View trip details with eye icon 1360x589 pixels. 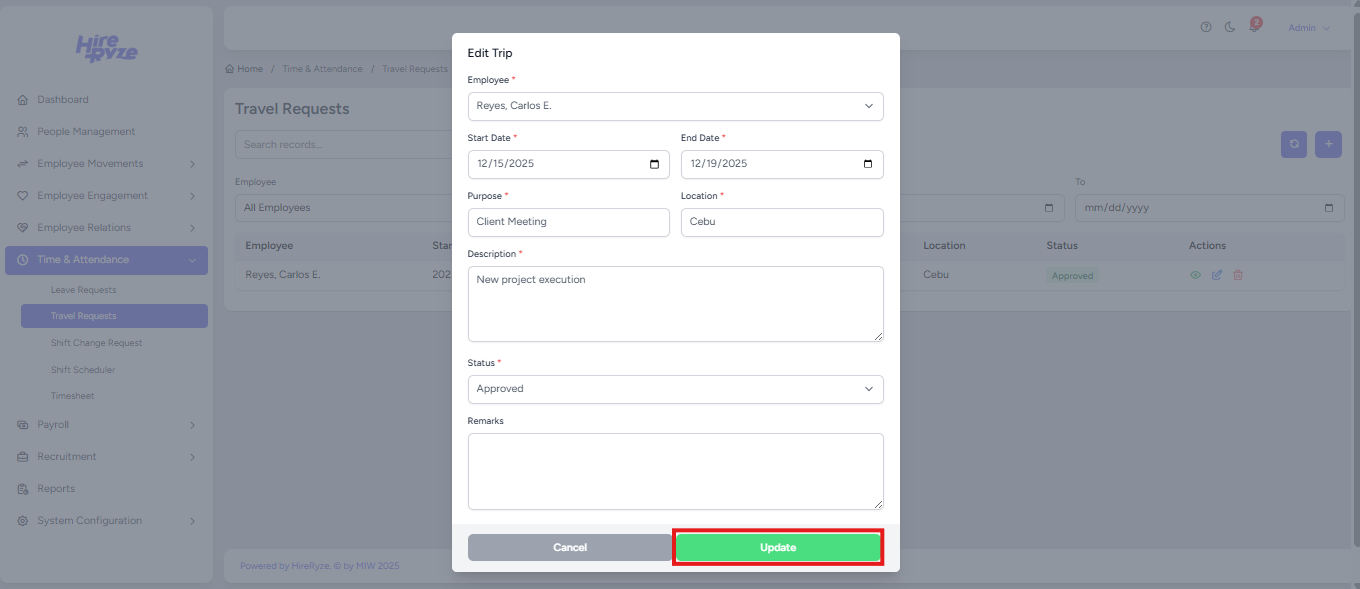1195,275
